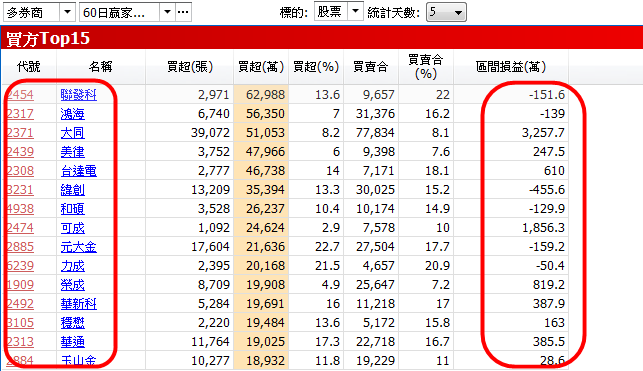Select the 819.2 區間損益 value
The image size is (643, 371).
click(549, 285)
